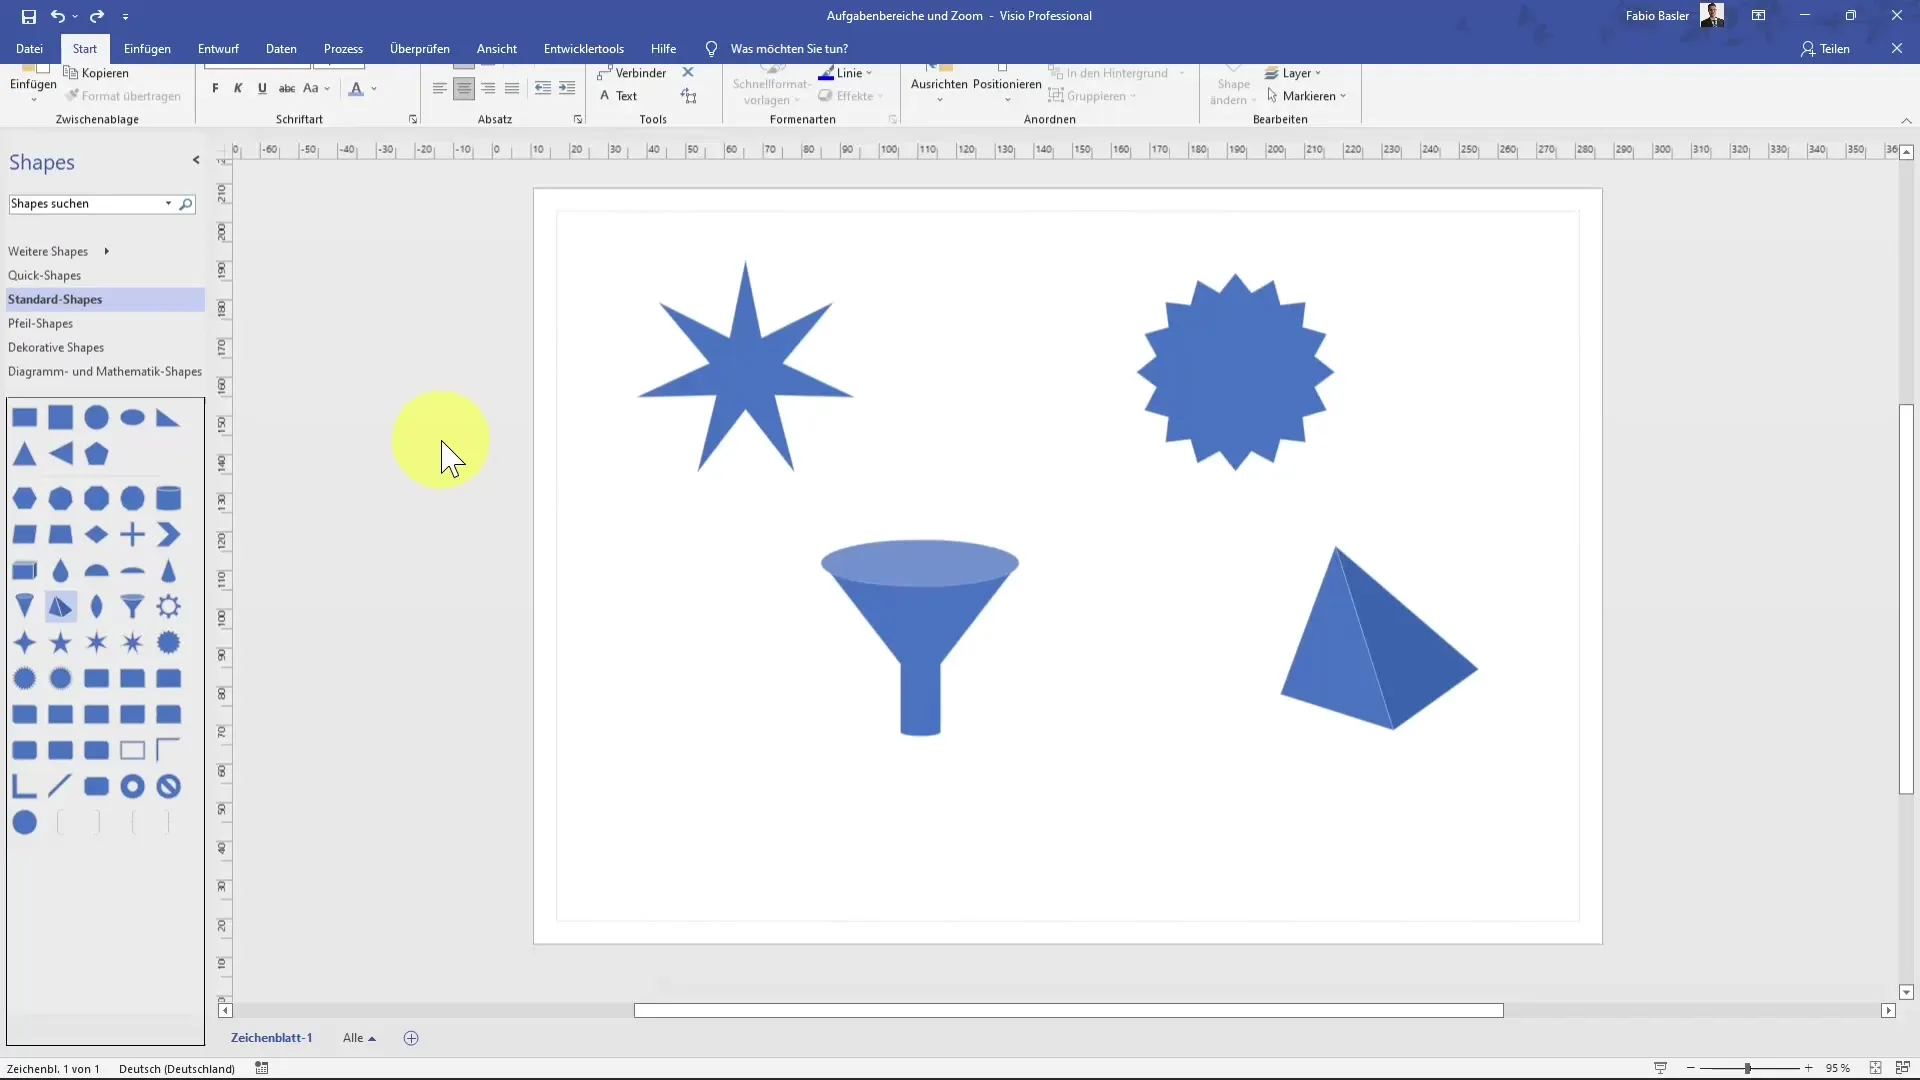Open the Ansicht menu tab
This screenshot has height=1080, width=1920.
[497, 49]
